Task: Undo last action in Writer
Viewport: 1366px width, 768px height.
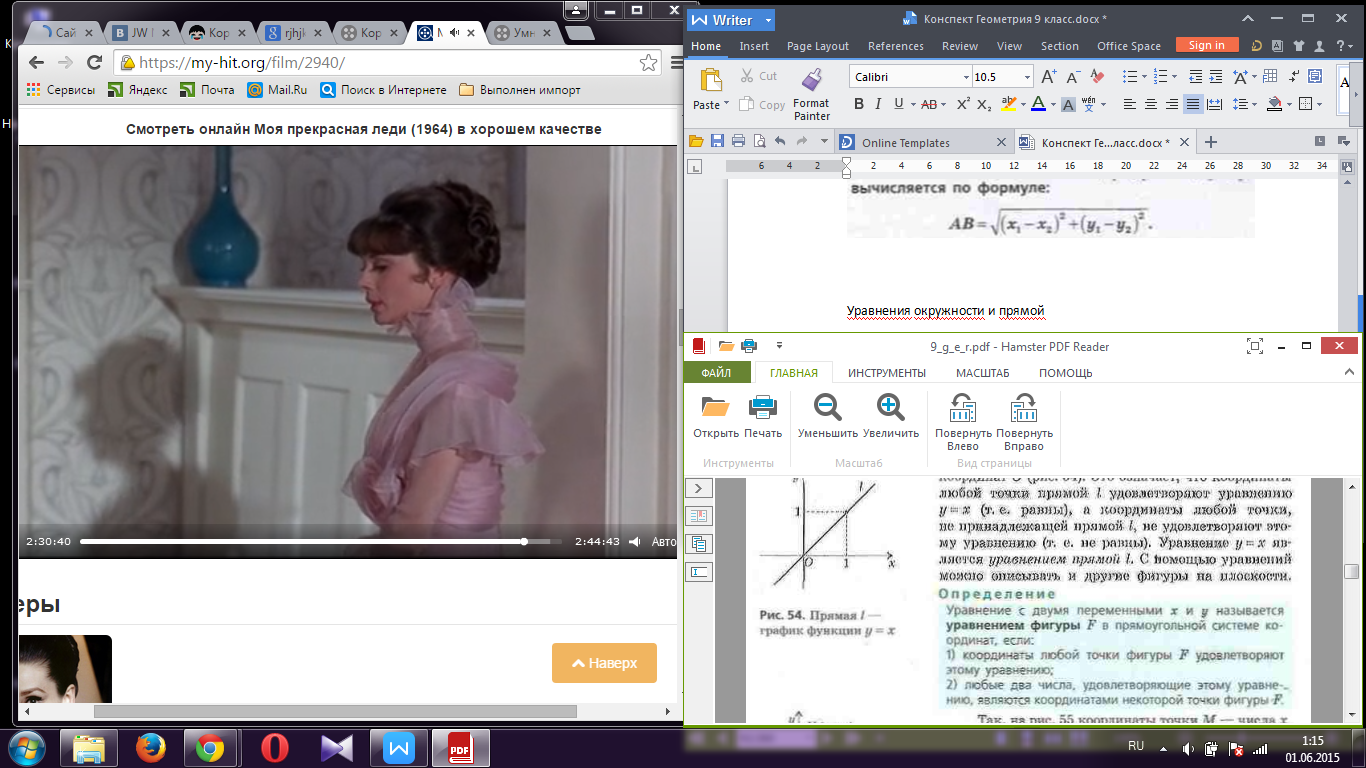Action: (x=780, y=141)
